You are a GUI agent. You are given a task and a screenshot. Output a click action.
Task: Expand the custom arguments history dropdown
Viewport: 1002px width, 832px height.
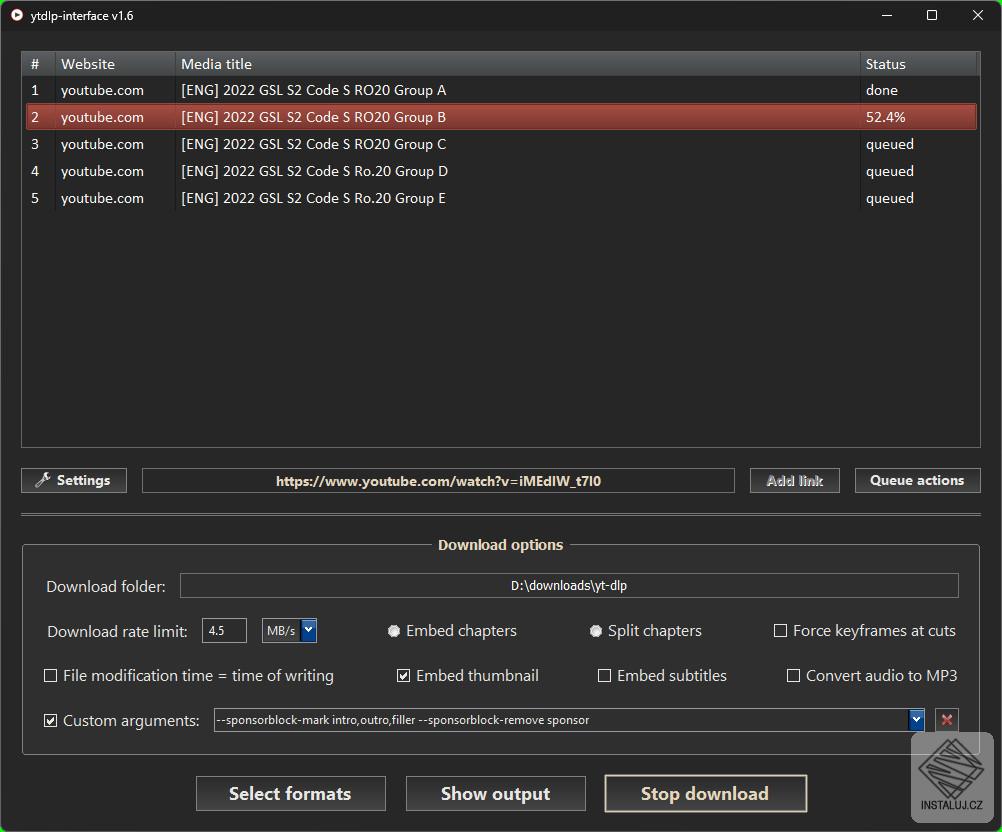(916, 720)
